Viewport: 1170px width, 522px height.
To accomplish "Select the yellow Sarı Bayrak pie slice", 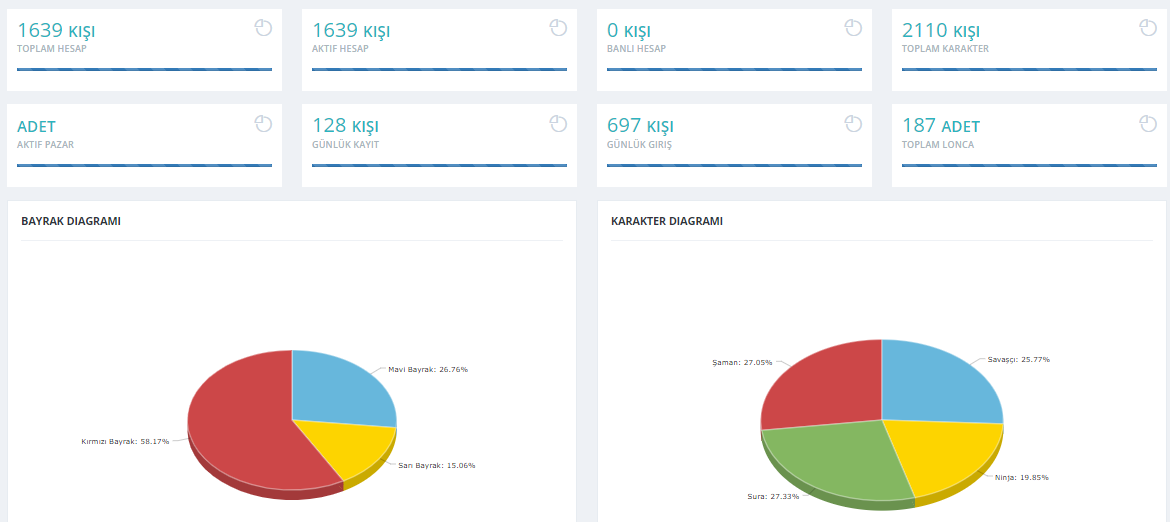I will [357, 448].
